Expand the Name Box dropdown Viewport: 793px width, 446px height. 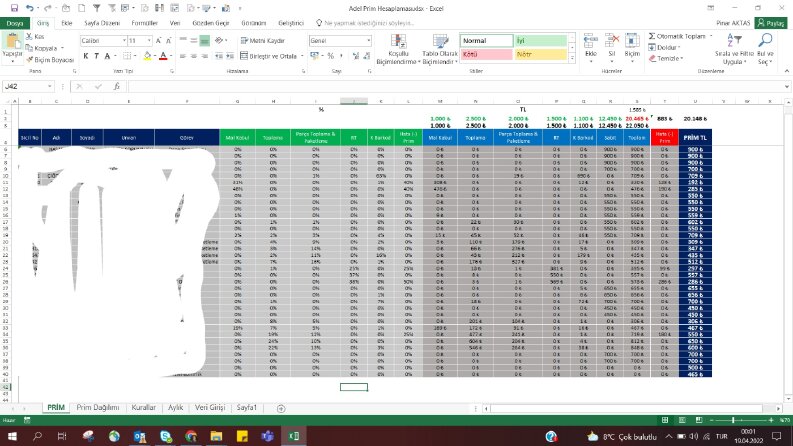(x=50, y=86)
